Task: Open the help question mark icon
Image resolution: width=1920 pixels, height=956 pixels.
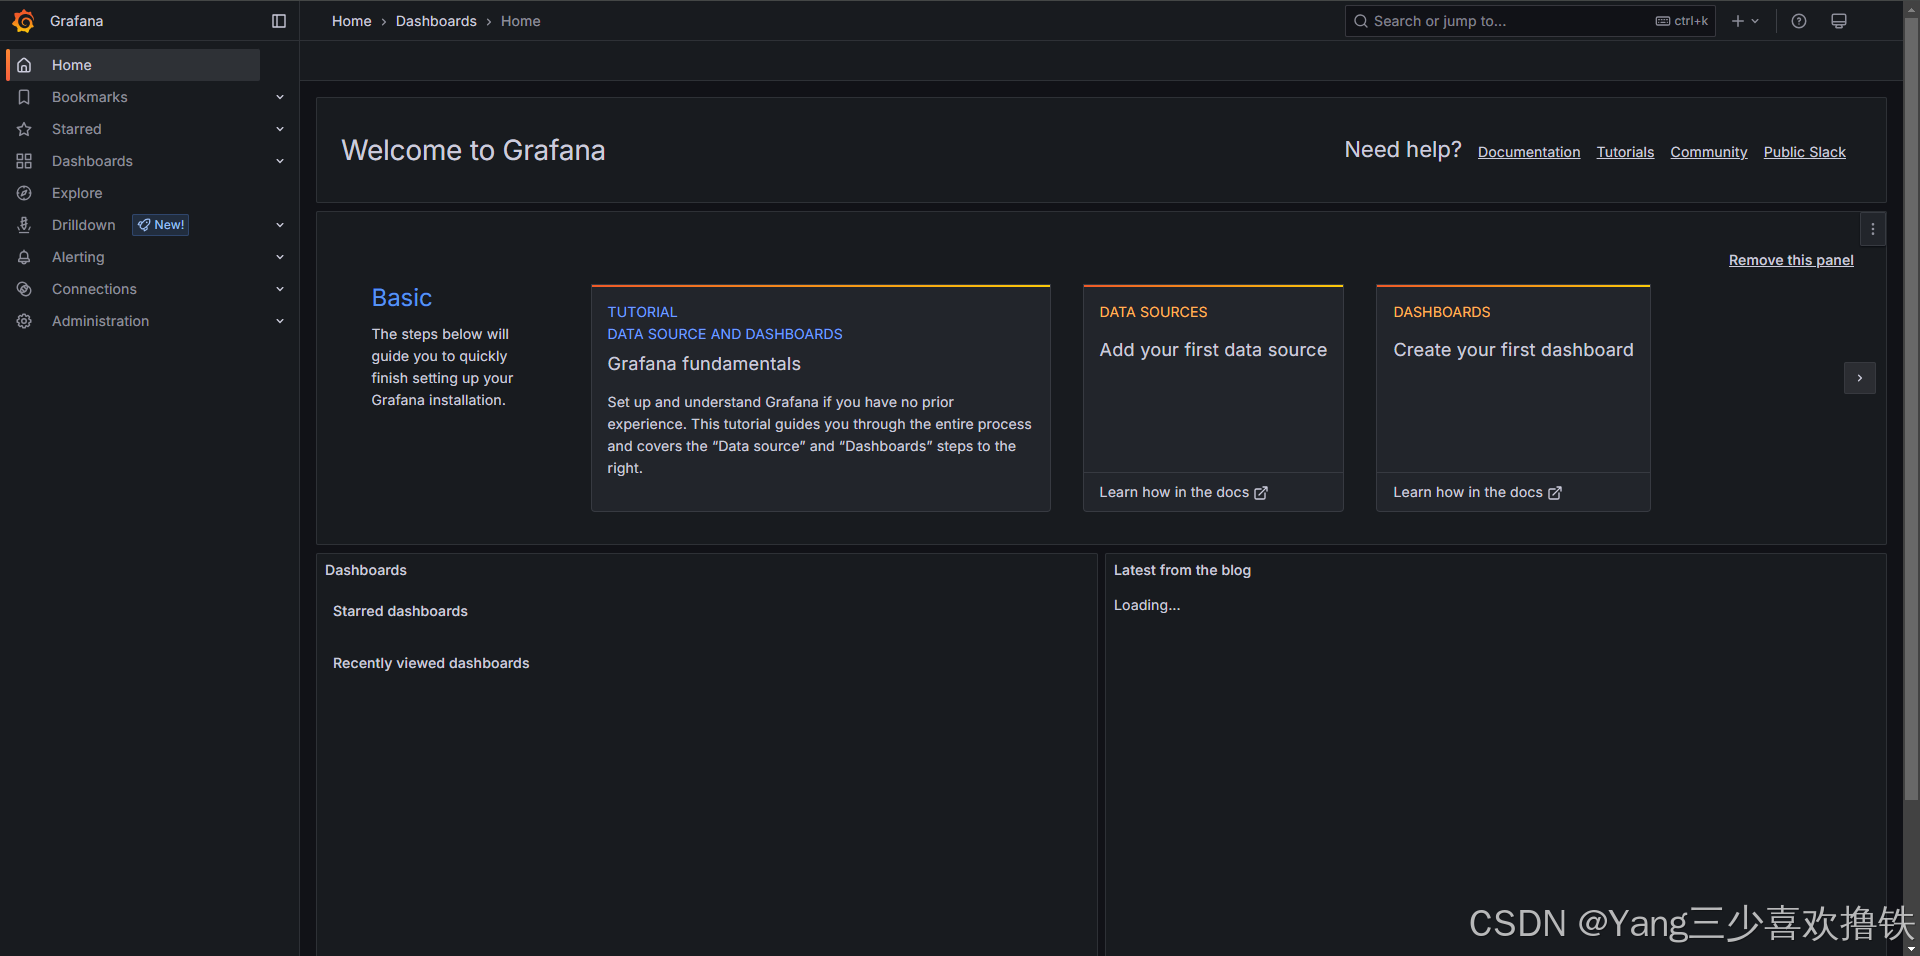Action: [1799, 21]
